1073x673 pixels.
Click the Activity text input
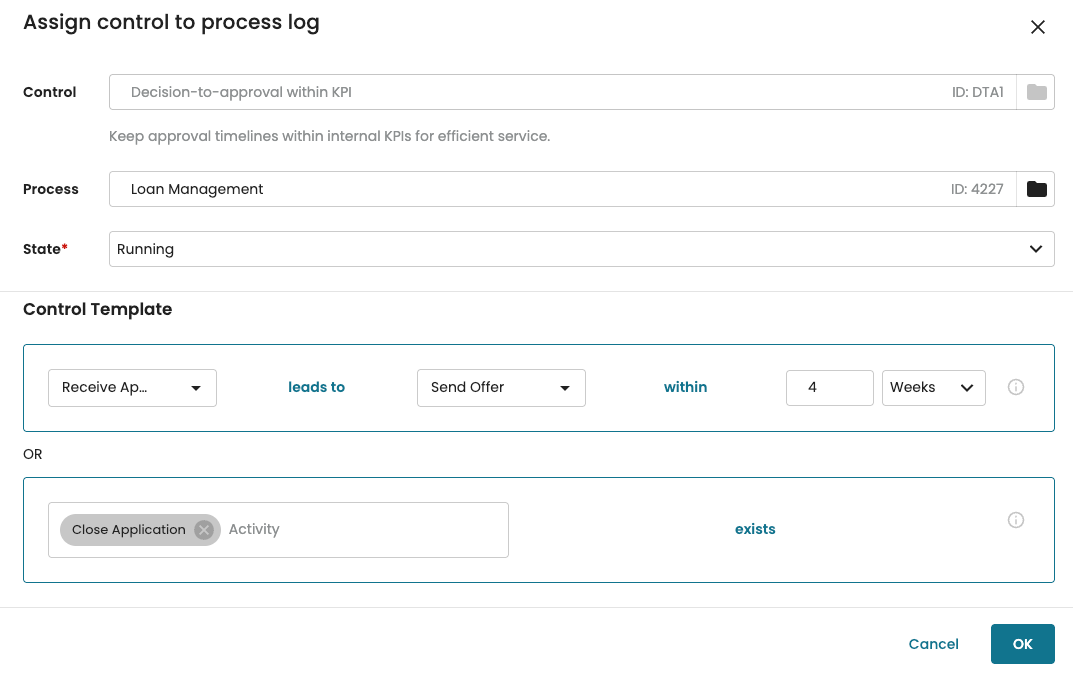click(360, 530)
